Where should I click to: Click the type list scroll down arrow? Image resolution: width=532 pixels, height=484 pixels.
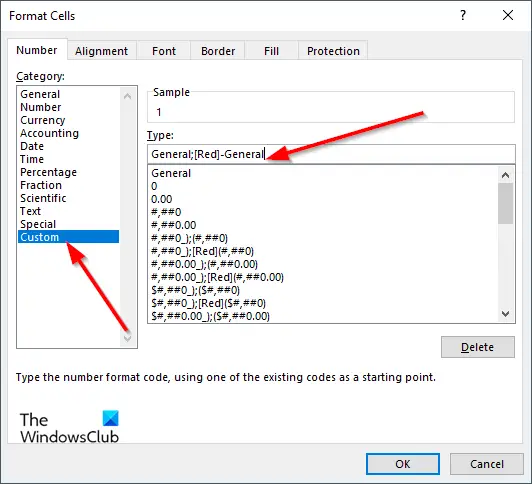(505, 314)
